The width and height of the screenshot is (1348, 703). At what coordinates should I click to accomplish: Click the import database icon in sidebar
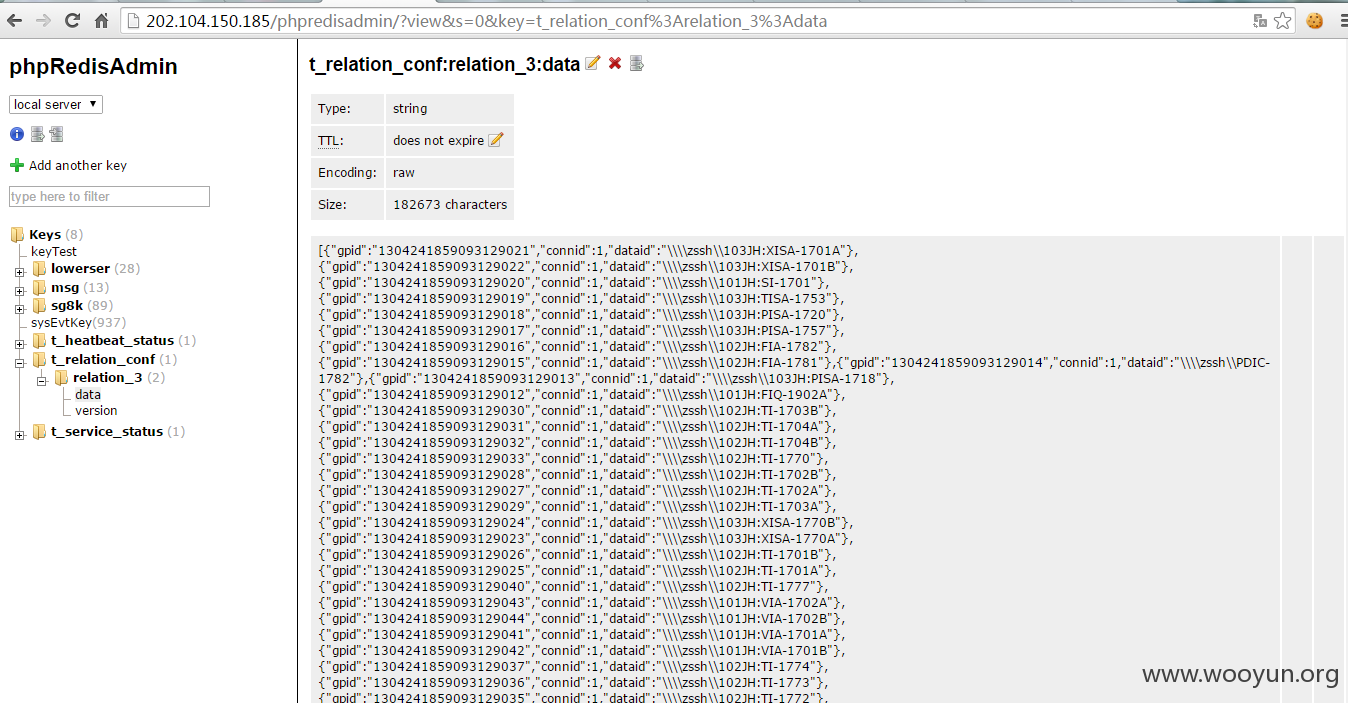coord(56,134)
